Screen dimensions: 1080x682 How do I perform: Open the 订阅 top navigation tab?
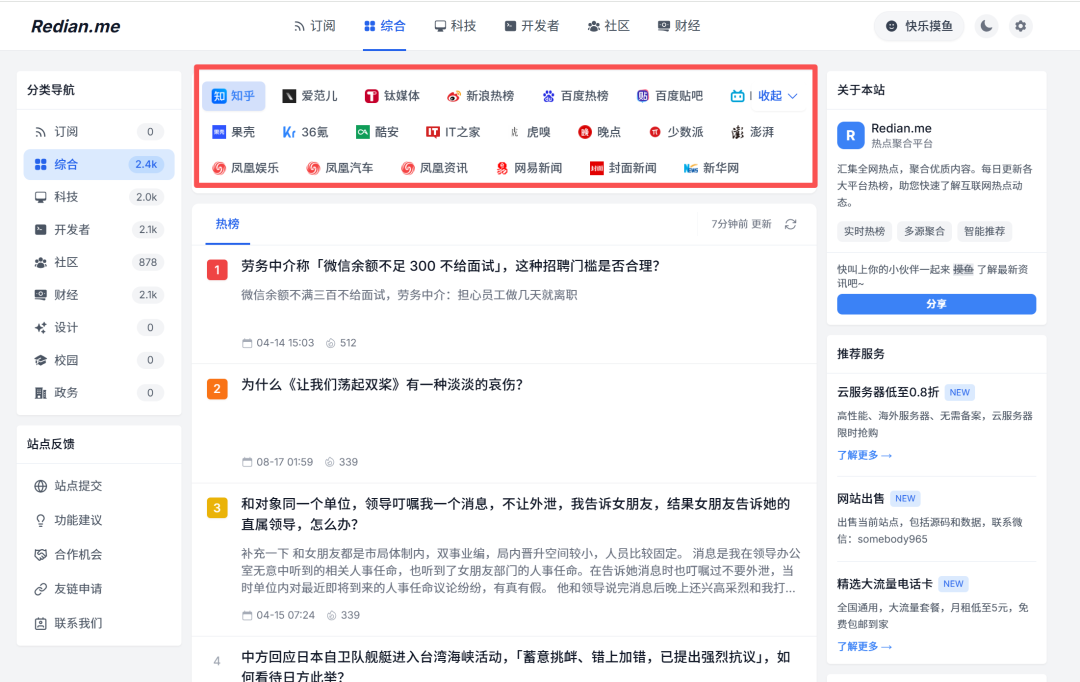(315, 26)
